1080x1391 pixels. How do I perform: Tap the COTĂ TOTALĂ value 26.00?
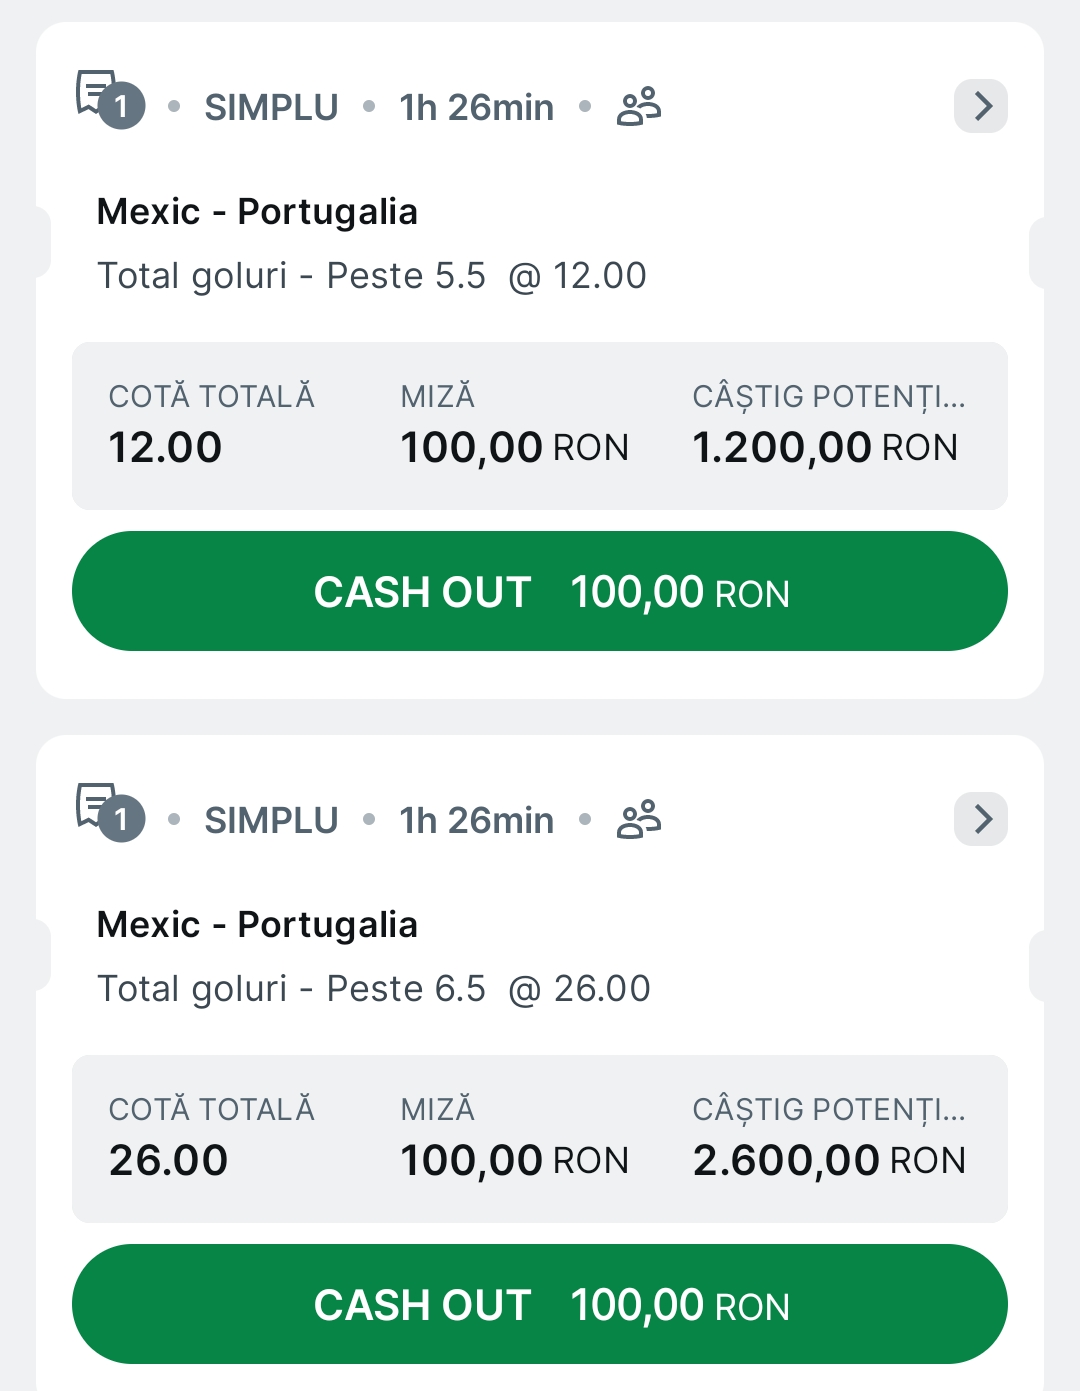(168, 1160)
